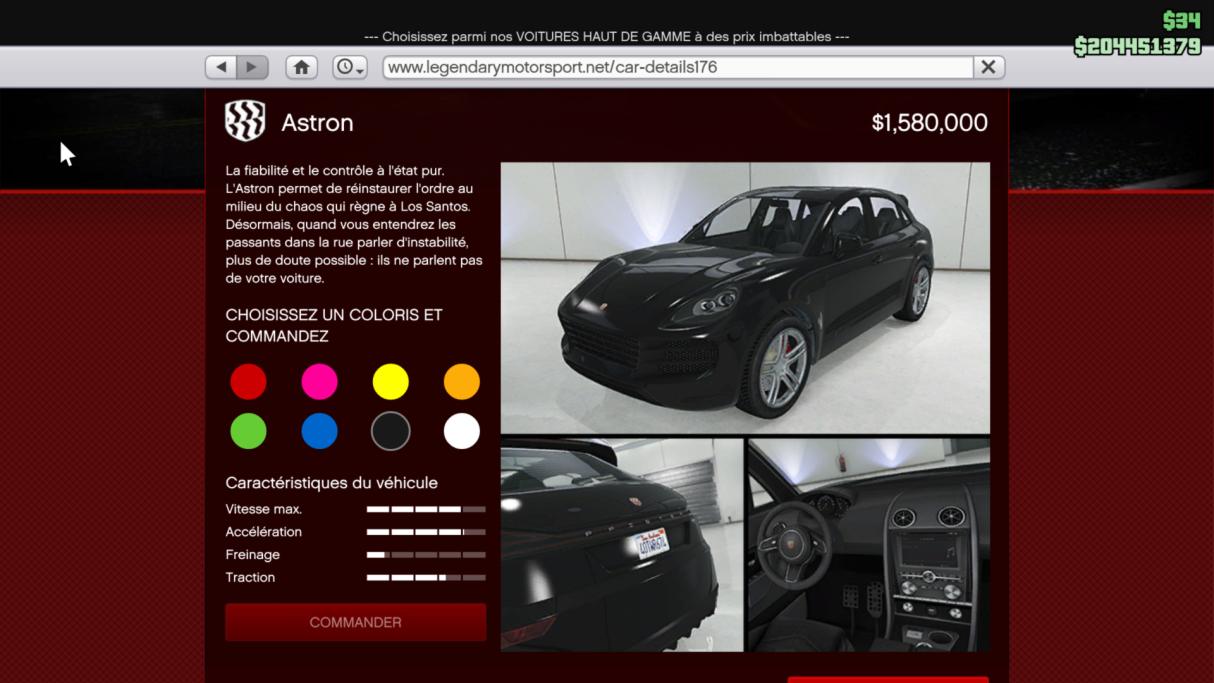
Task: Select the black paint color
Action: tap(390, 431)
